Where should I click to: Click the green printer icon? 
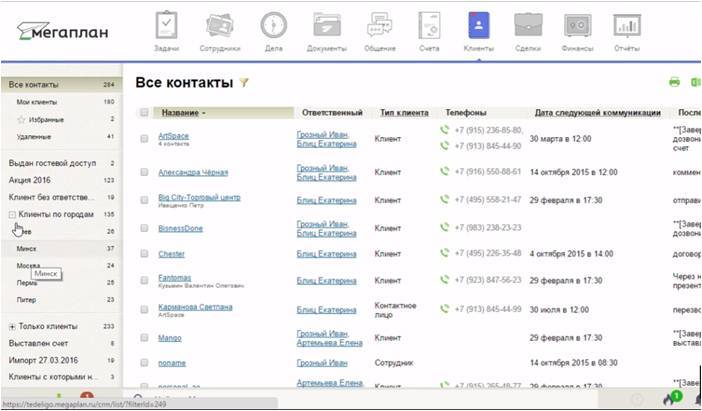(674, 82)
